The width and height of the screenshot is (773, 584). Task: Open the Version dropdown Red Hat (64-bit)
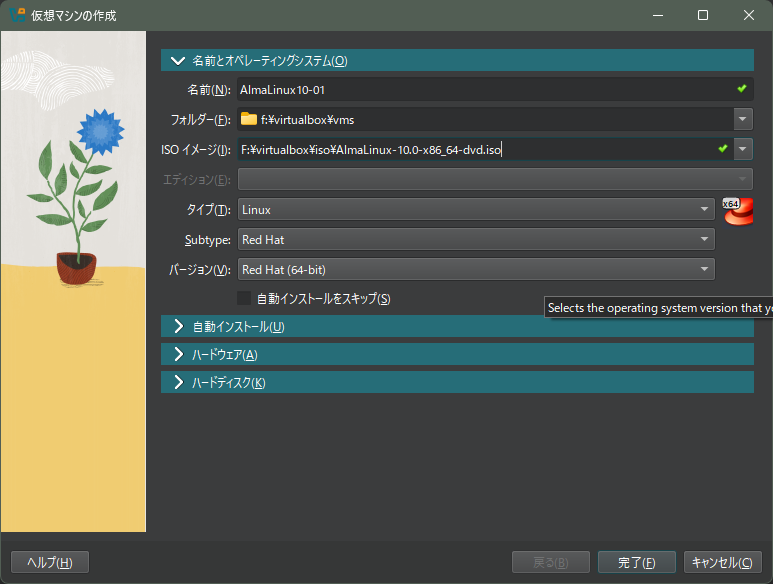tap(476, 270)
